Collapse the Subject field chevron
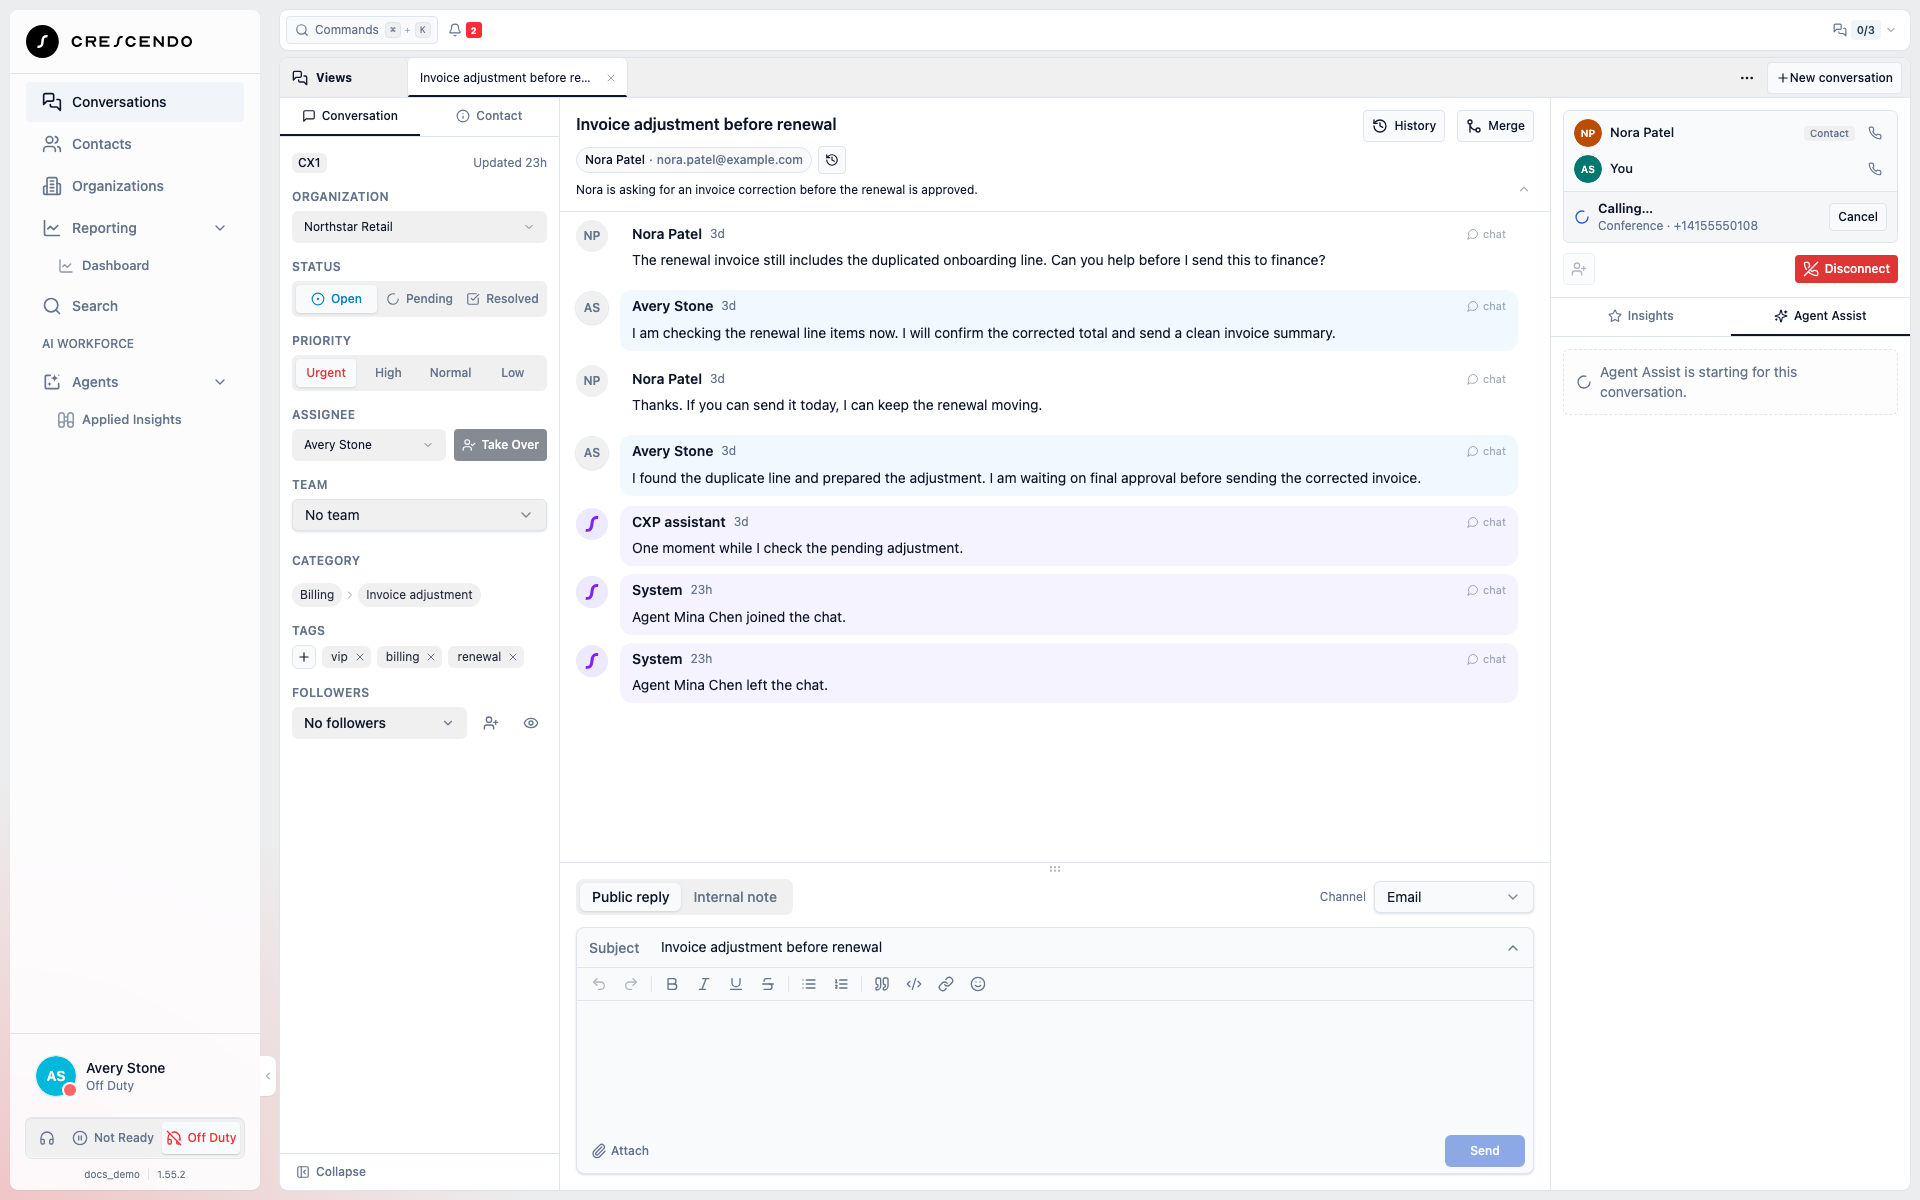1920x1200 pixels. pyautogui.click(x=1513, y=948)
